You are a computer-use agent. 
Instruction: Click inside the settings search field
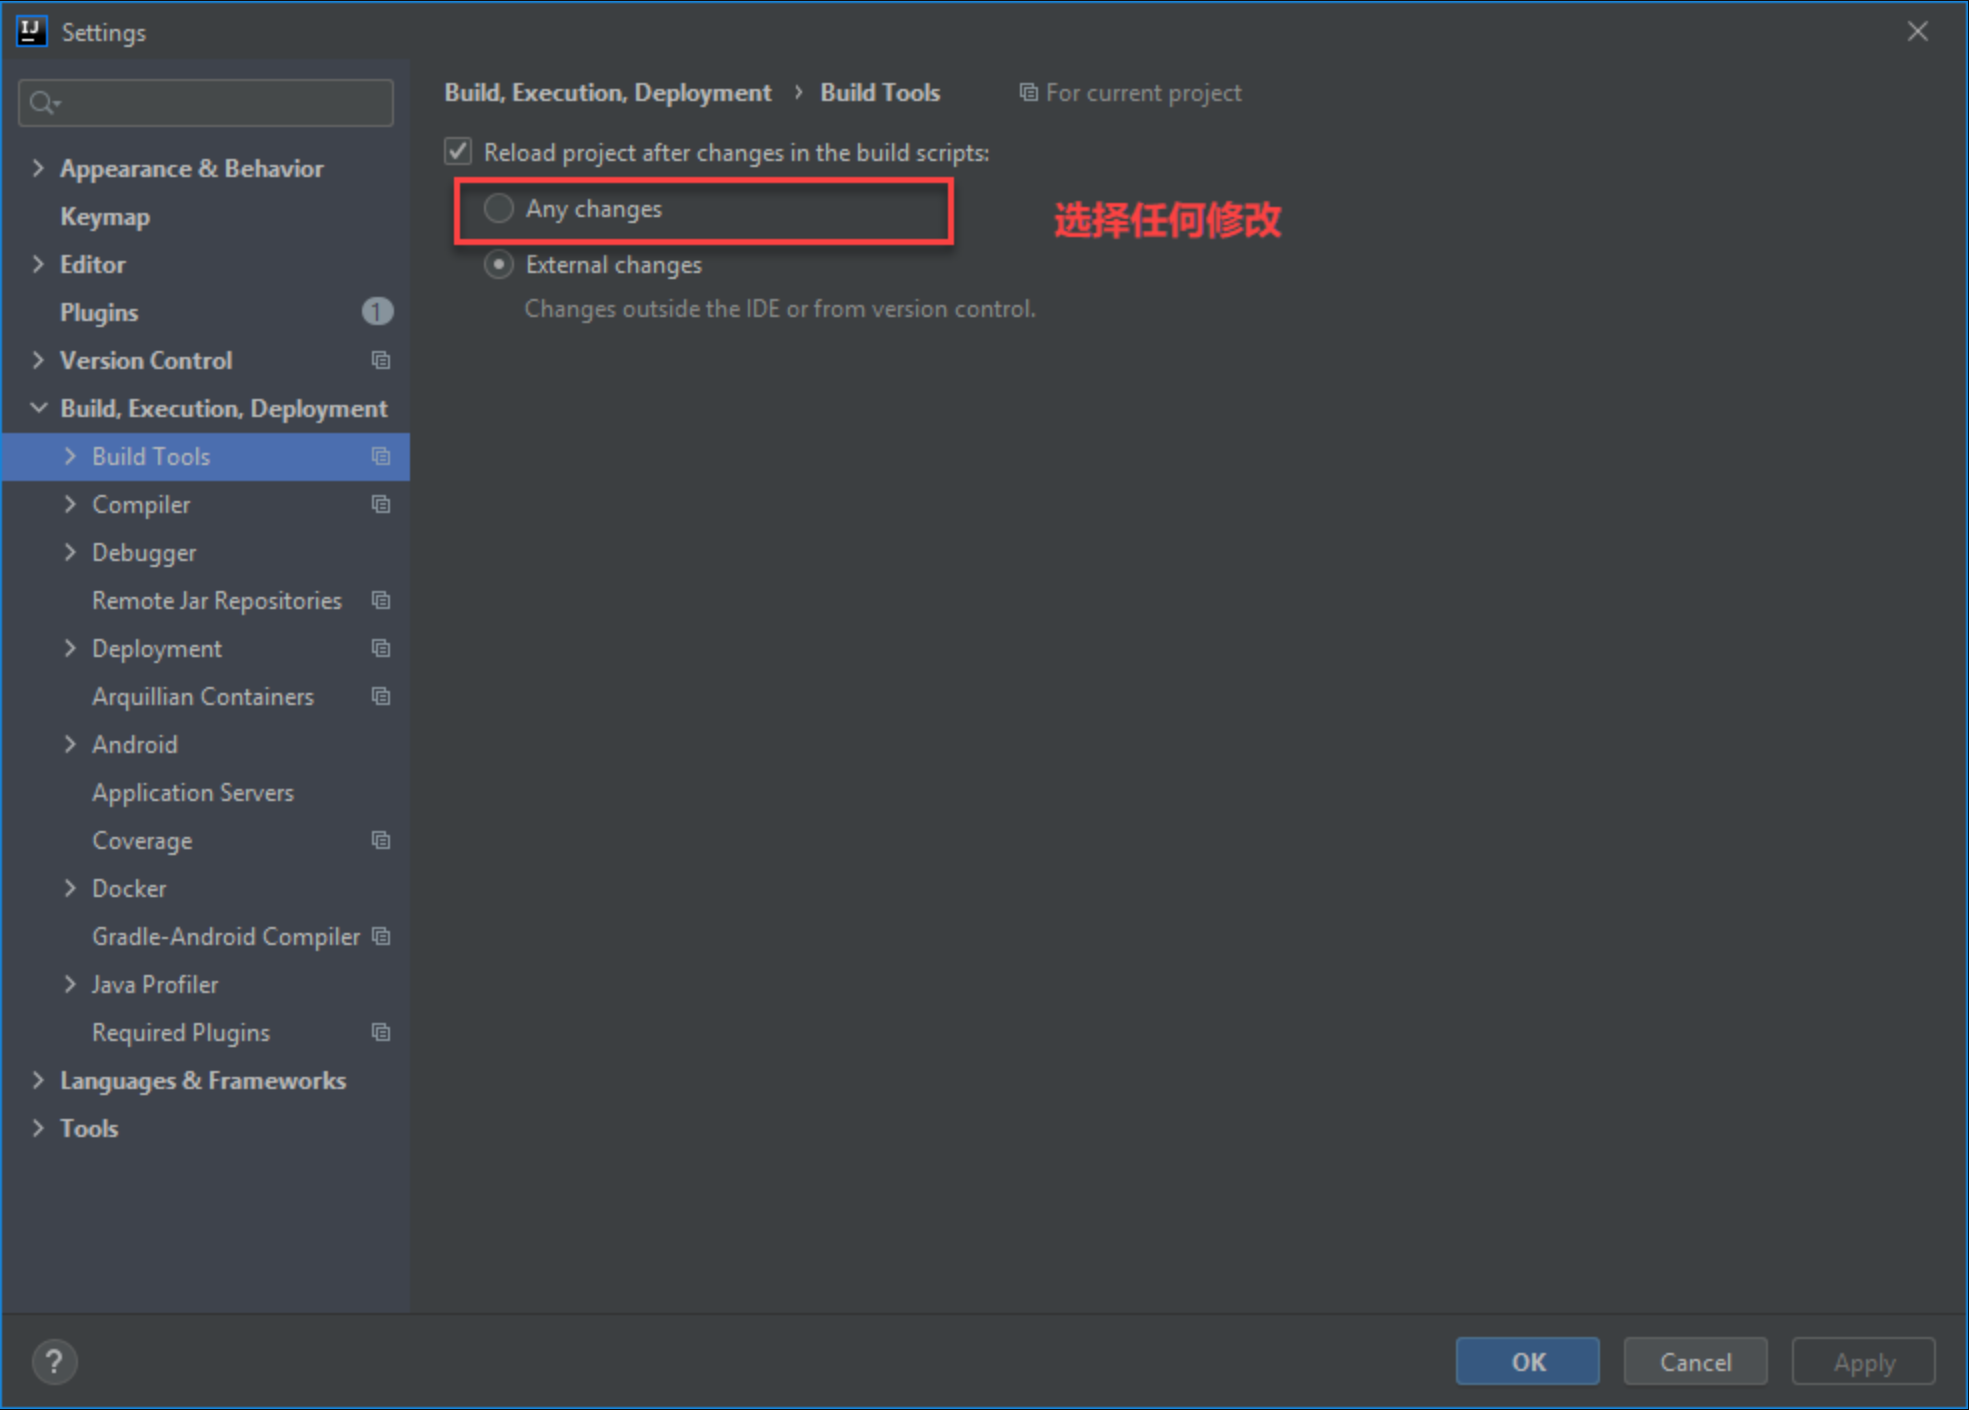220,103
